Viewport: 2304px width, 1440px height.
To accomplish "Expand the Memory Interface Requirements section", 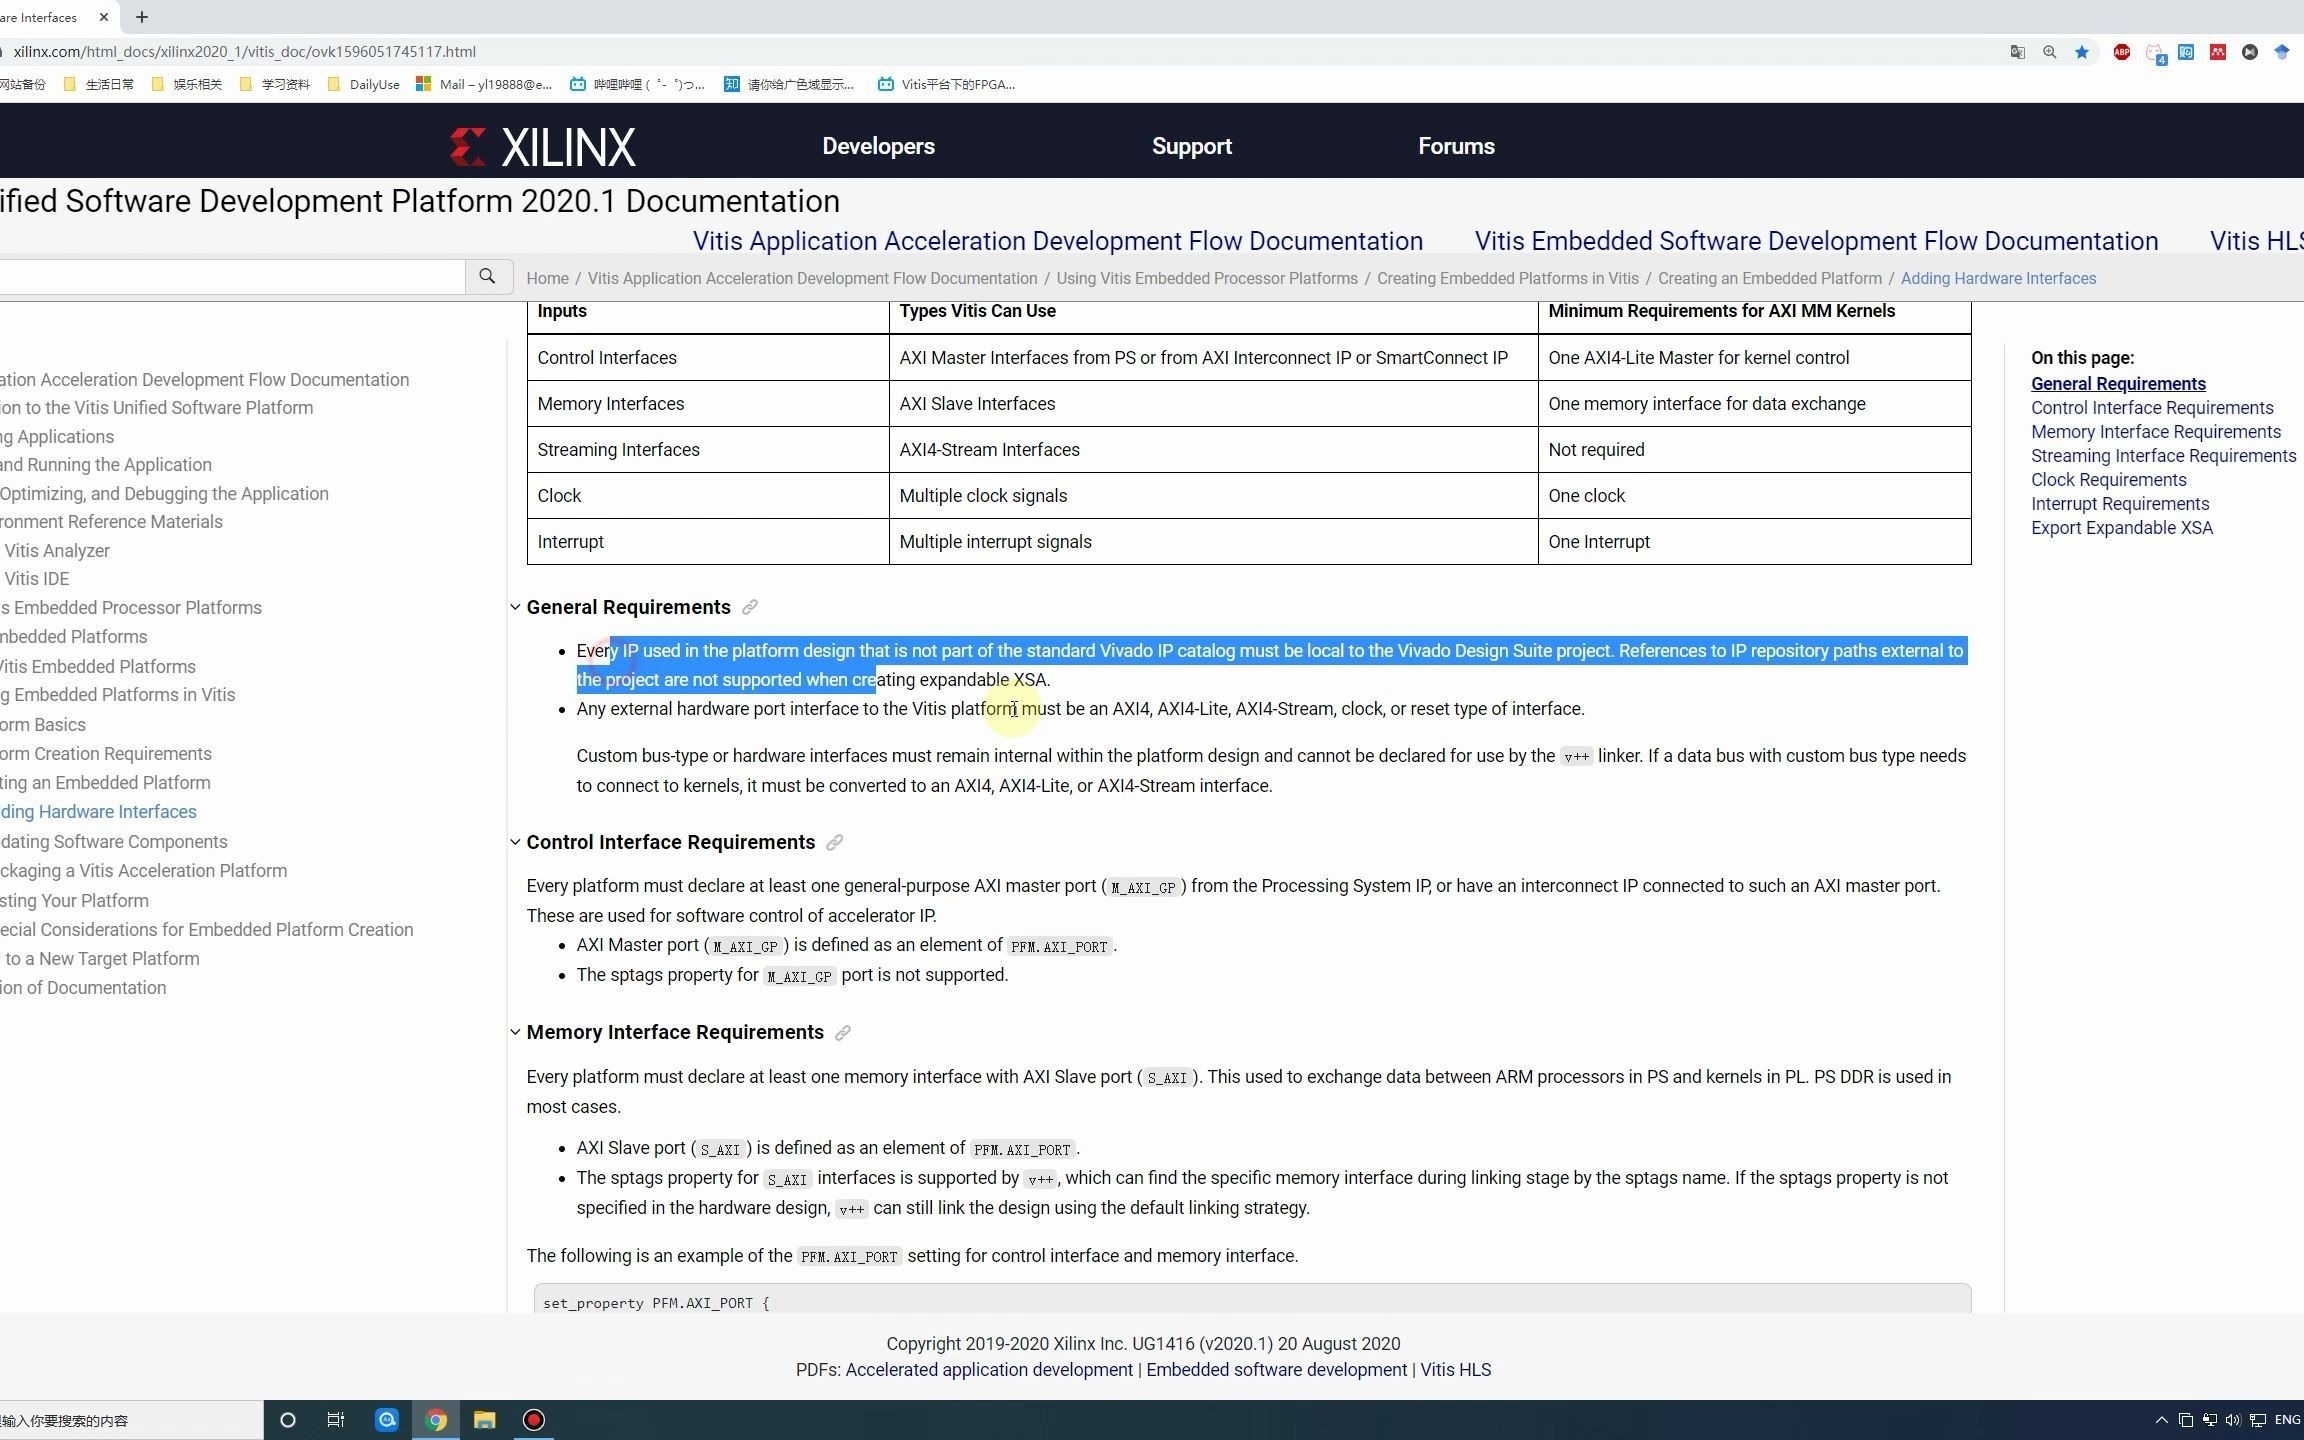I will [x=516, y=1032].
